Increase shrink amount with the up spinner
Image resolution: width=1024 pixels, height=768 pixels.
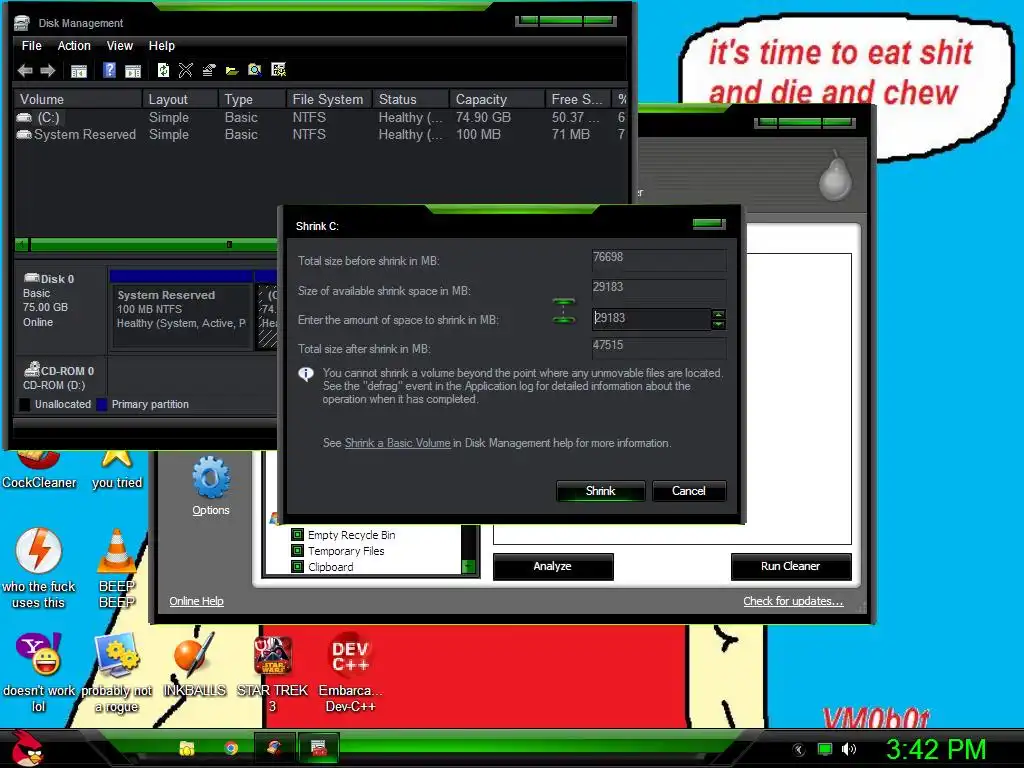[x=718, y=314]
